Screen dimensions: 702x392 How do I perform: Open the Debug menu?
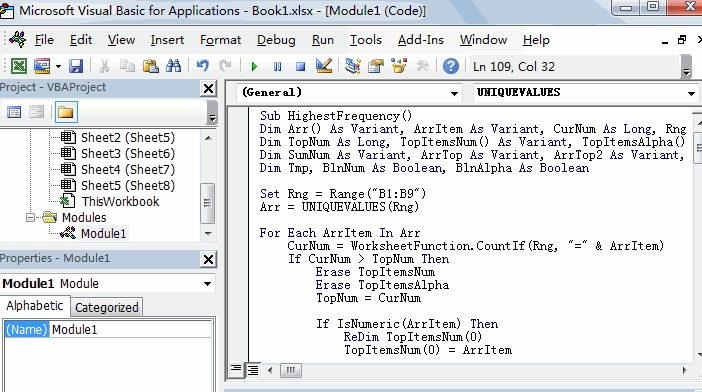point(276,40)
